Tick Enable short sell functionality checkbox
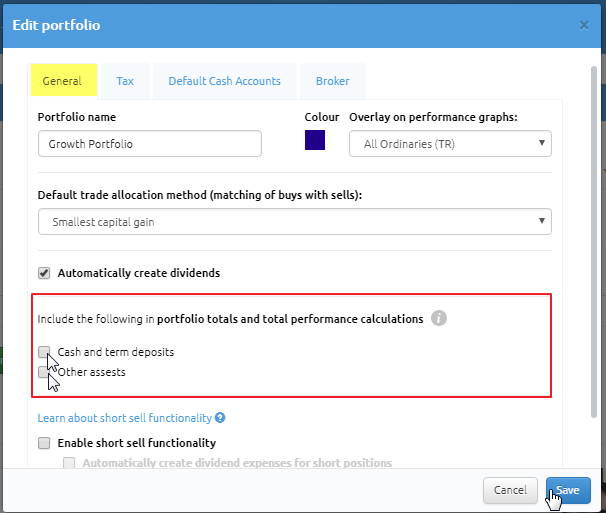The image size is (606, 513). tap(44, 443)
